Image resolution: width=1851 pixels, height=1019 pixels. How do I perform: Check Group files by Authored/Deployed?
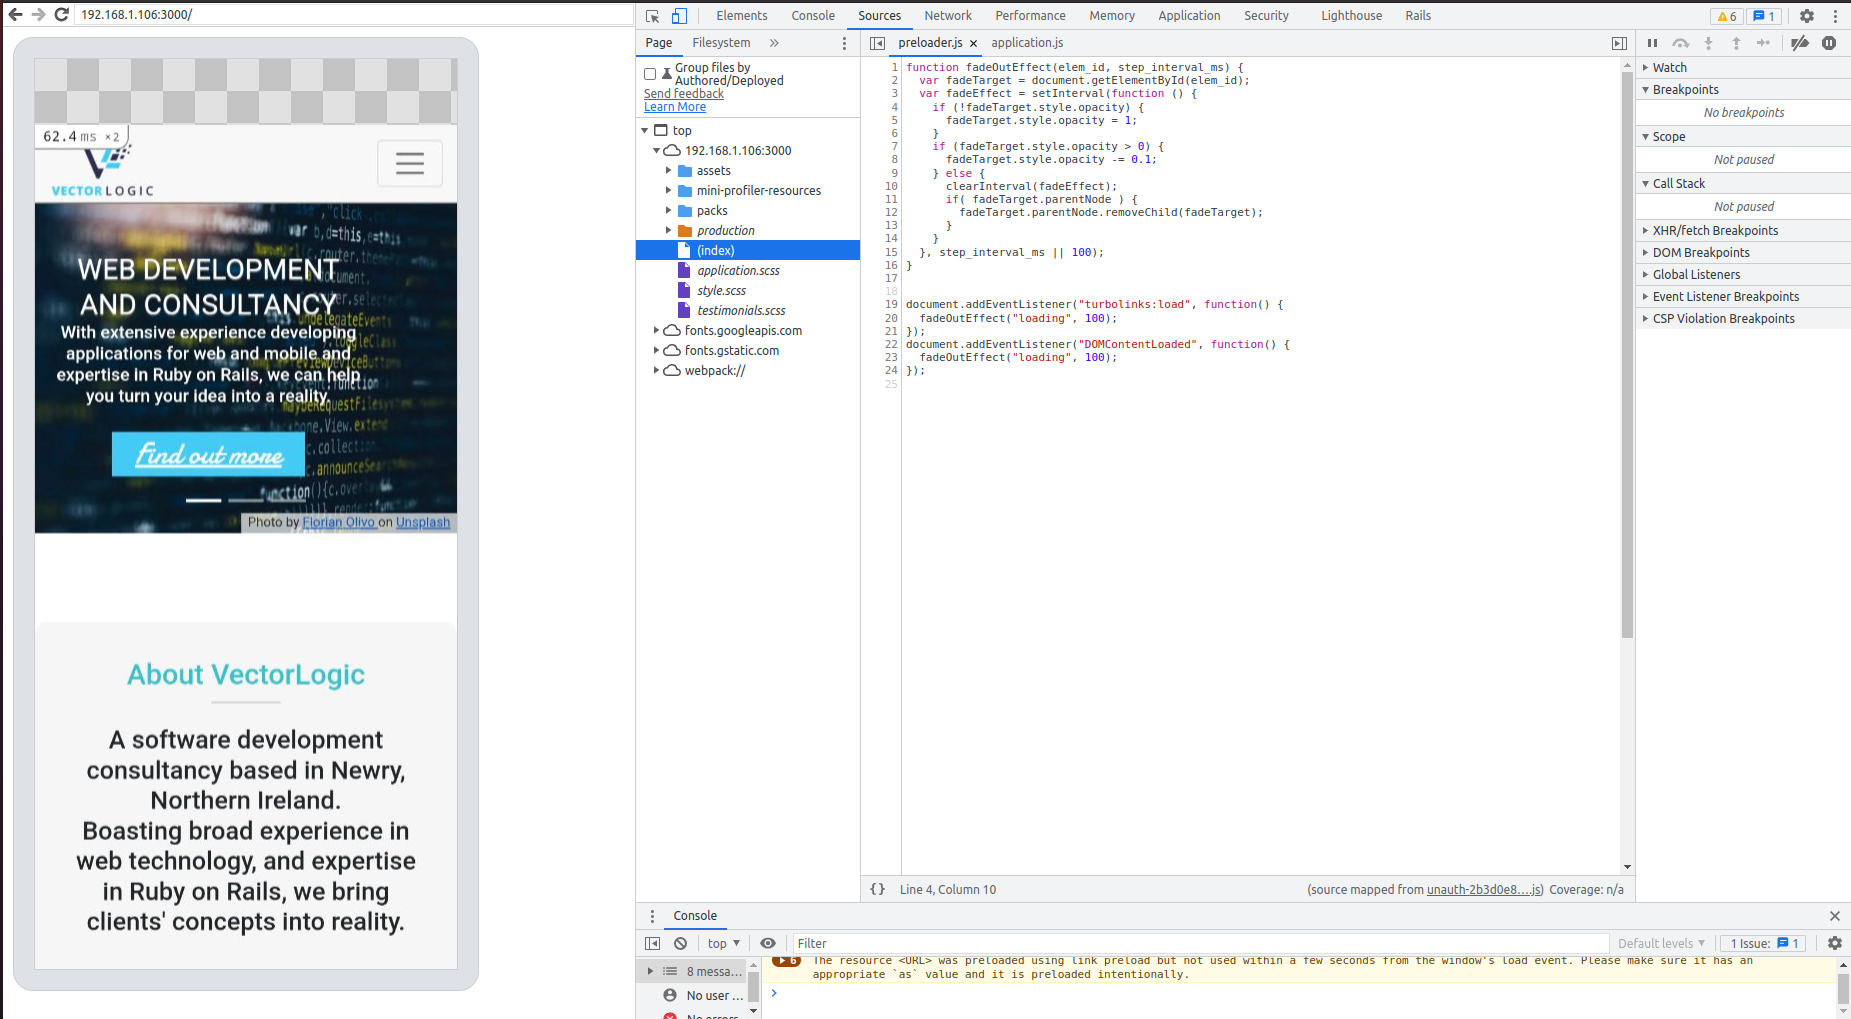pyautogui.click(x=650, y=73)
